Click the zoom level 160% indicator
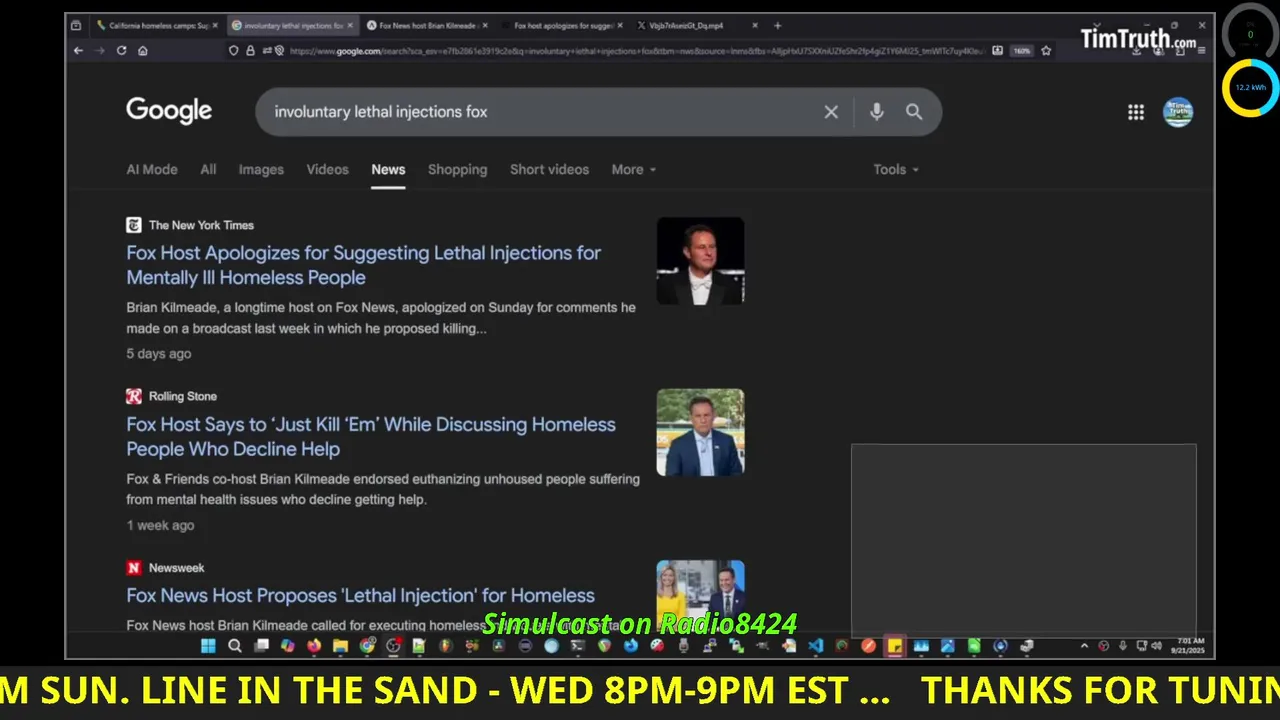Image resolution: width=1280 pixels, height=720 pixels. click(x=1021, y=51)
